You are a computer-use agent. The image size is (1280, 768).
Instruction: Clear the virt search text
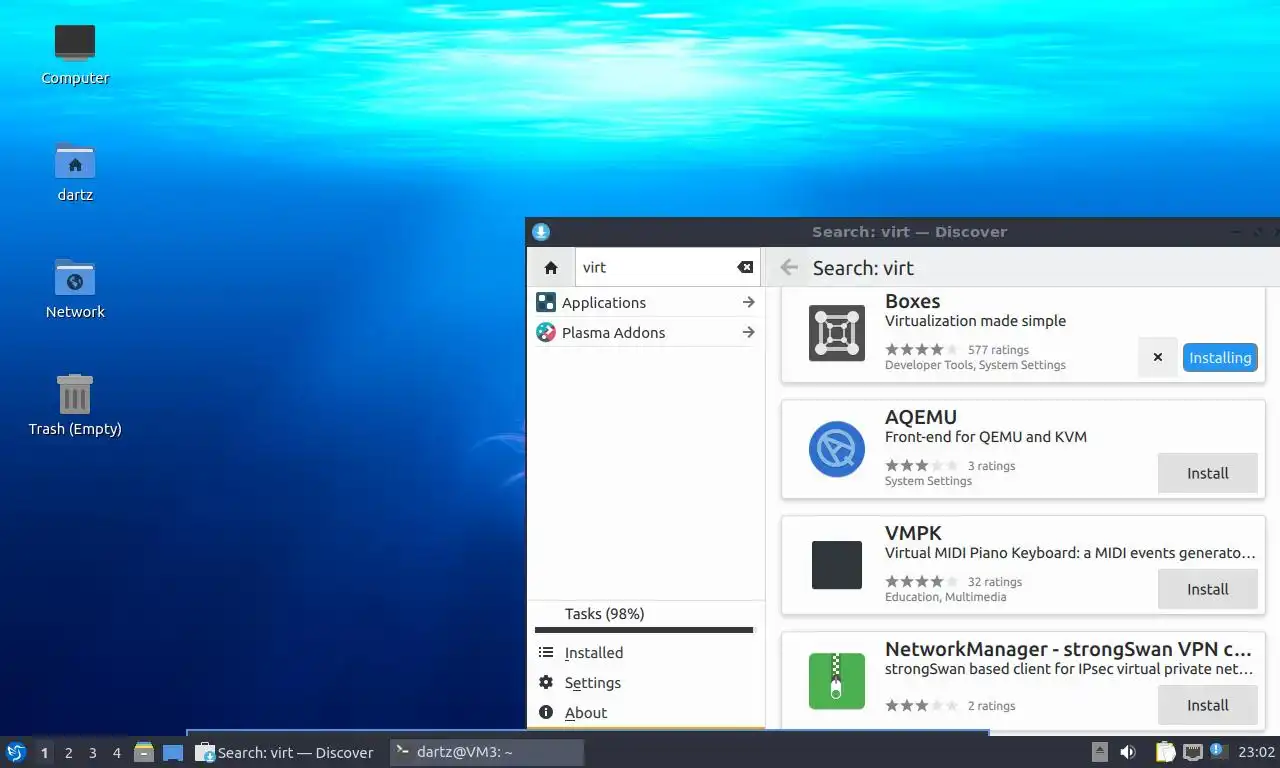745,267
